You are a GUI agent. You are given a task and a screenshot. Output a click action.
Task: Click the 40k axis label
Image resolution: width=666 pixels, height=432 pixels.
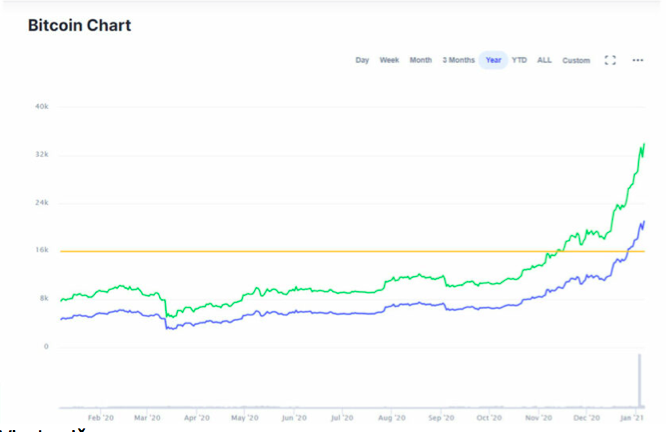tap(42, 107)
